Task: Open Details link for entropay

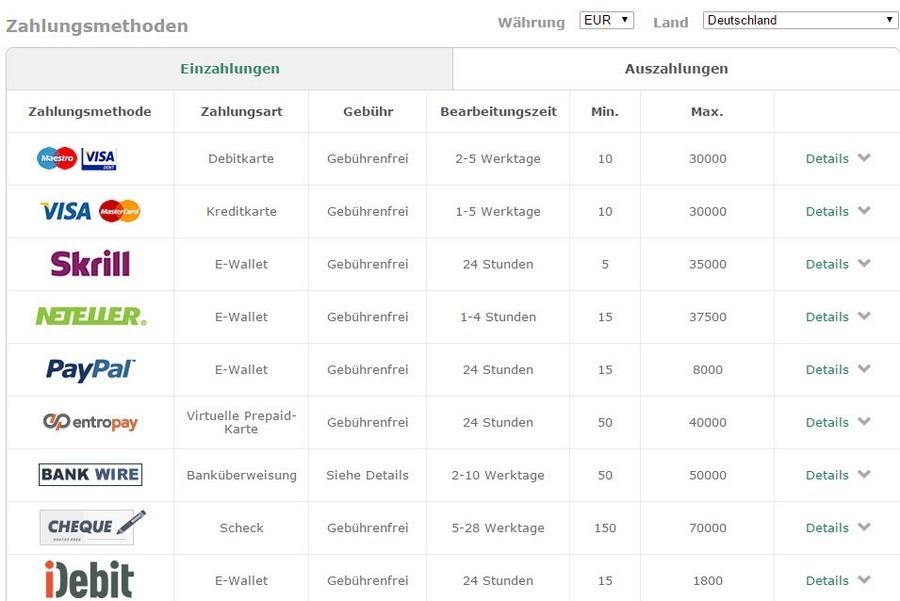Action: click(x=827, y=422)
